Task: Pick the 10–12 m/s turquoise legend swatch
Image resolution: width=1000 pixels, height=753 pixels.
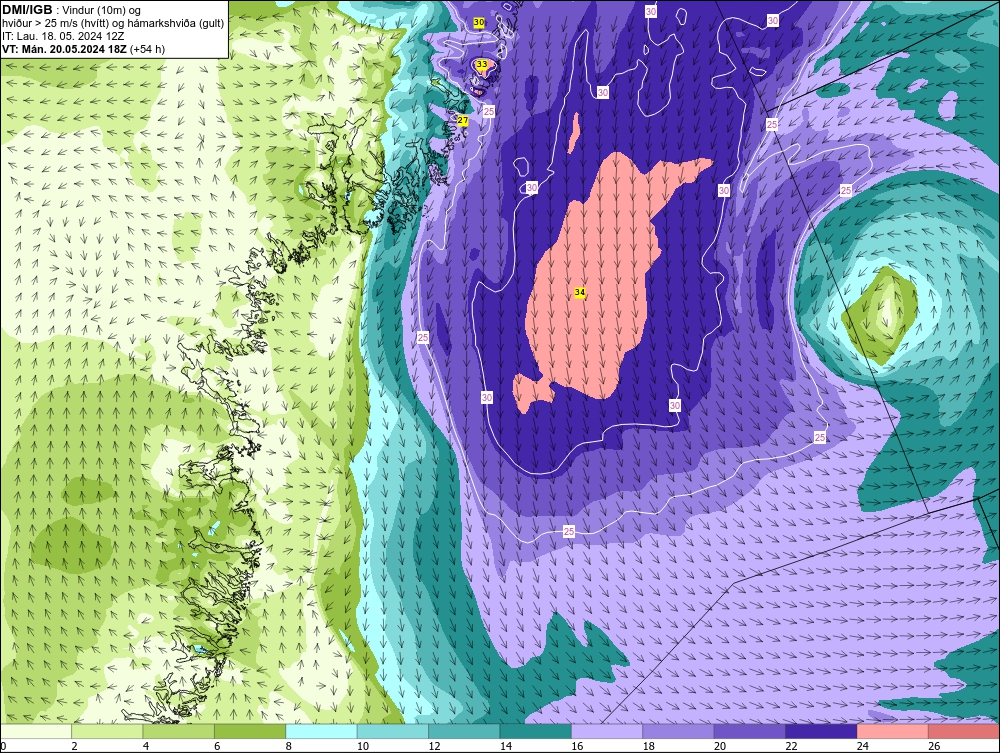Action: [x=393, y=731]
